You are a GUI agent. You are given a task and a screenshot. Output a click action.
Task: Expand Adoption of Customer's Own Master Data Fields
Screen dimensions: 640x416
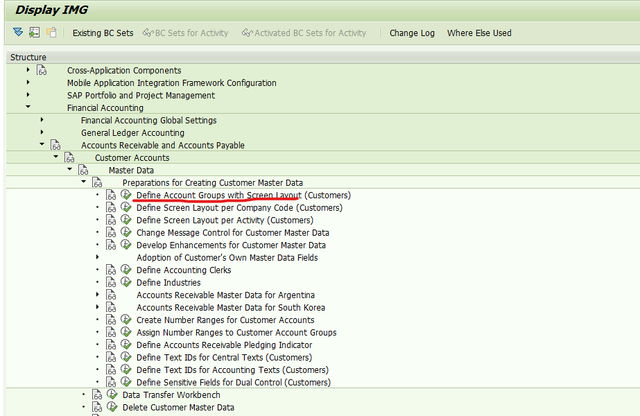click(x=98, y=257)
